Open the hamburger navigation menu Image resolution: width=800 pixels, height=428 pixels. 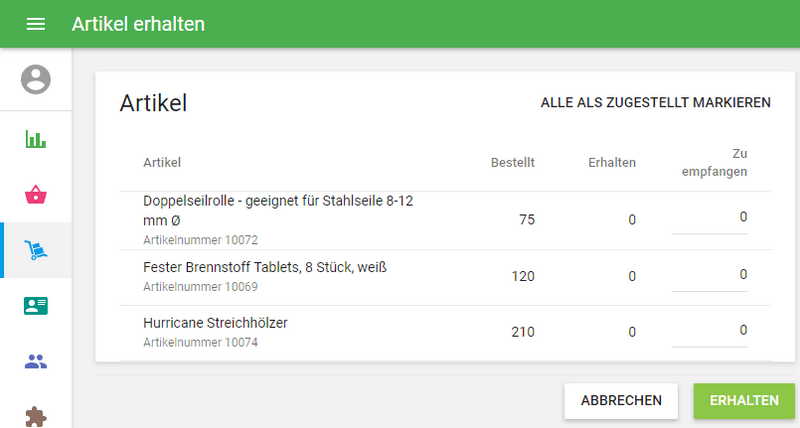coord(36,24)
